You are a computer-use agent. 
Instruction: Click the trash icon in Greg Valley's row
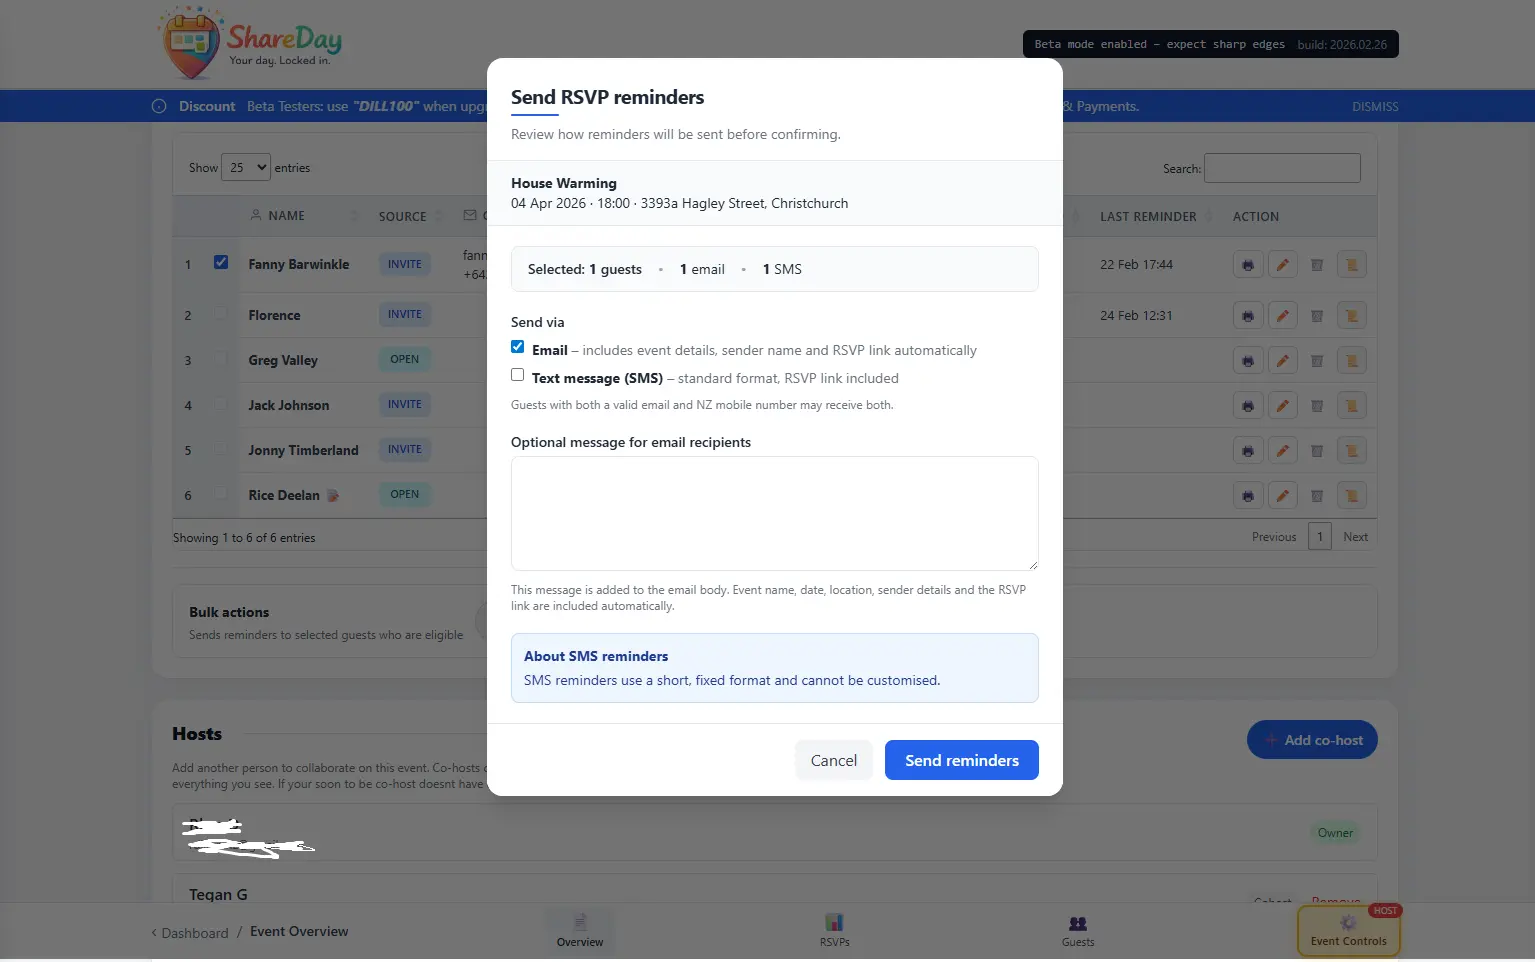coord(1317,361)
